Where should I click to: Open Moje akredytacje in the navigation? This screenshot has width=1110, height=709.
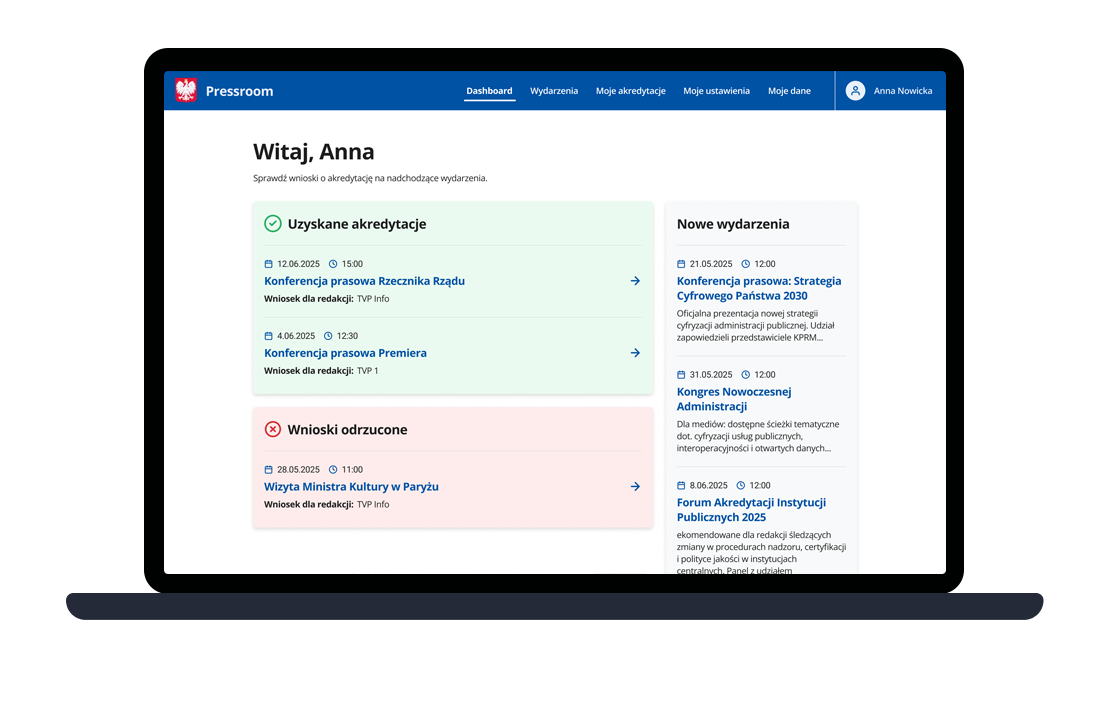(630, 91)
